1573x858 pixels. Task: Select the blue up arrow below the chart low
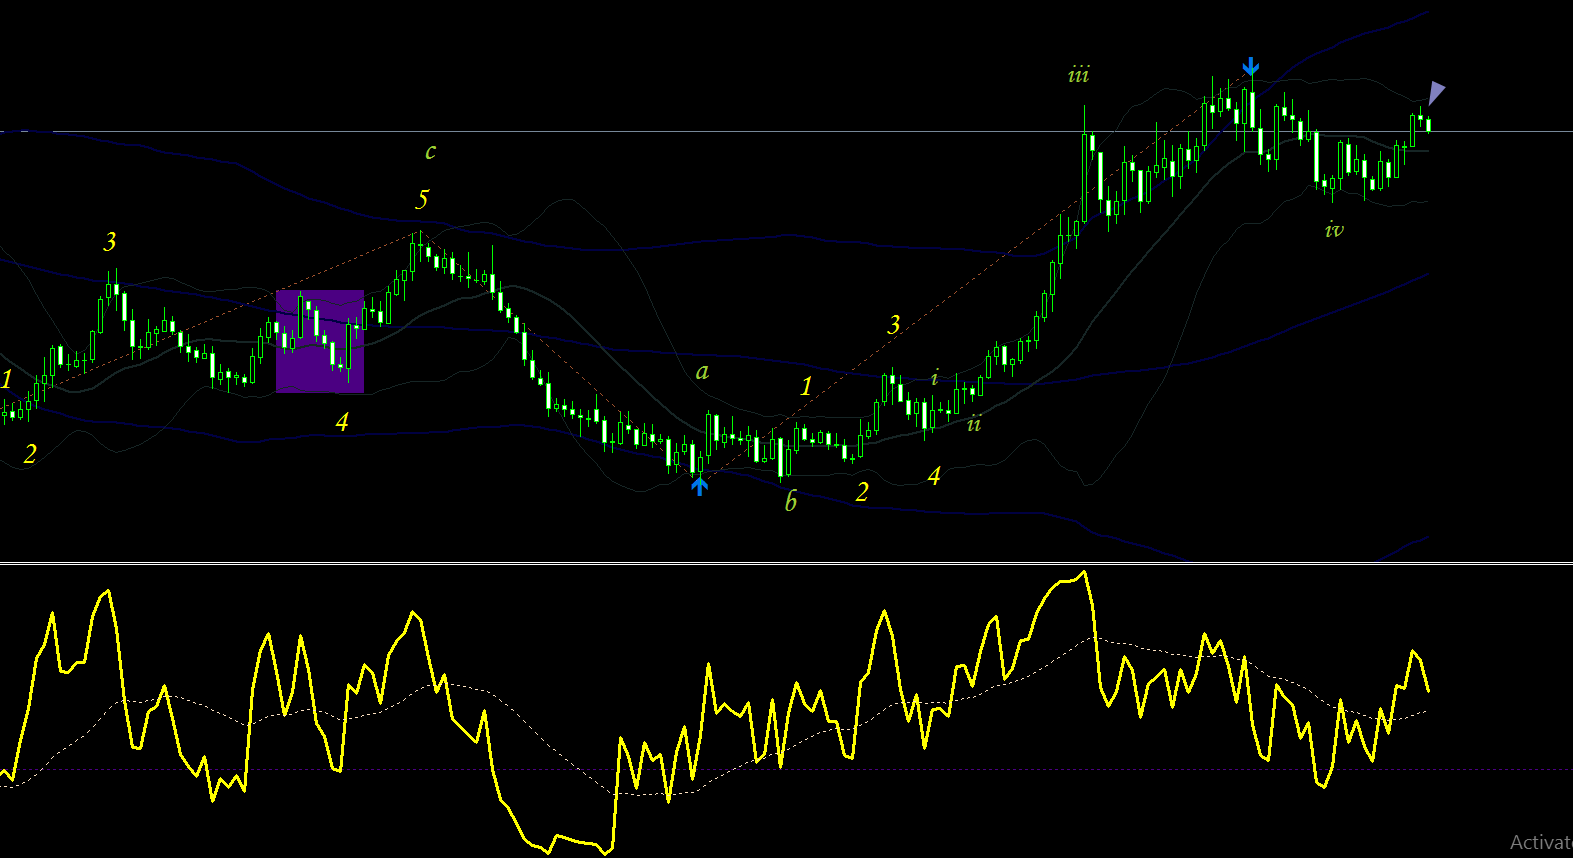pyautogui.click(x=700, y=486)
